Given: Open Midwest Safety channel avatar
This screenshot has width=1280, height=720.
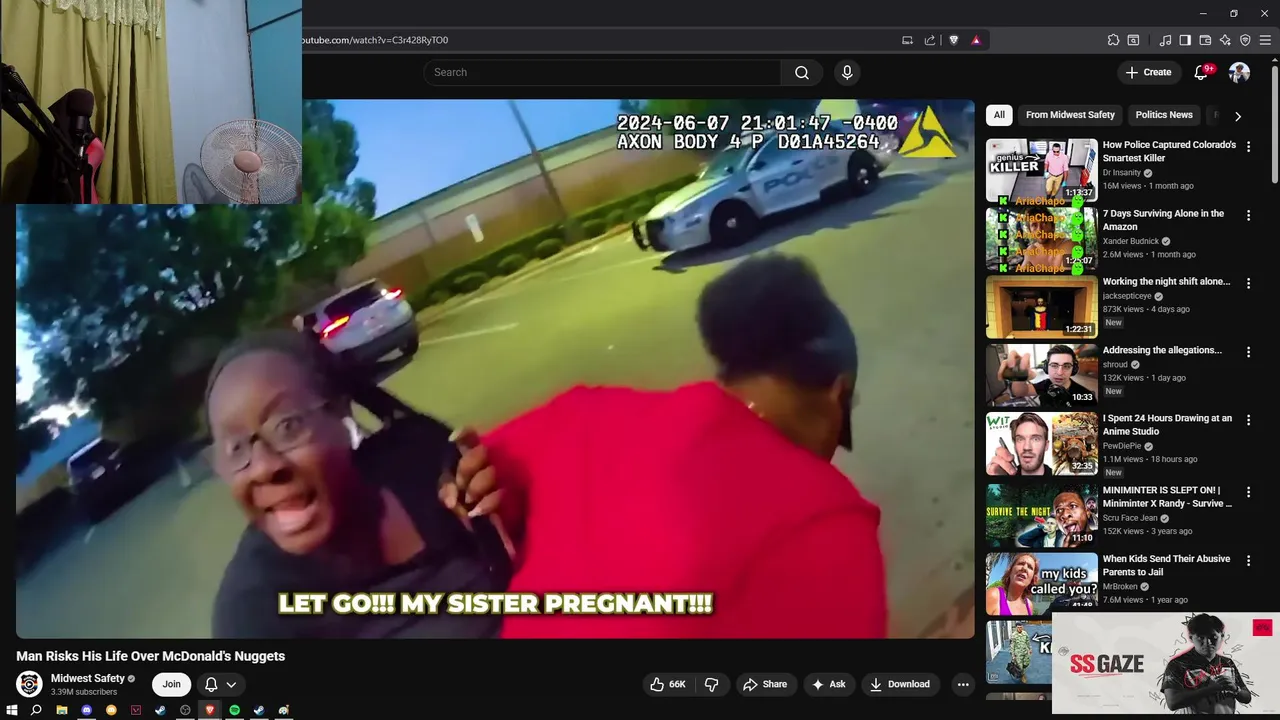Looking at the screenshot, I should [29, 684].
